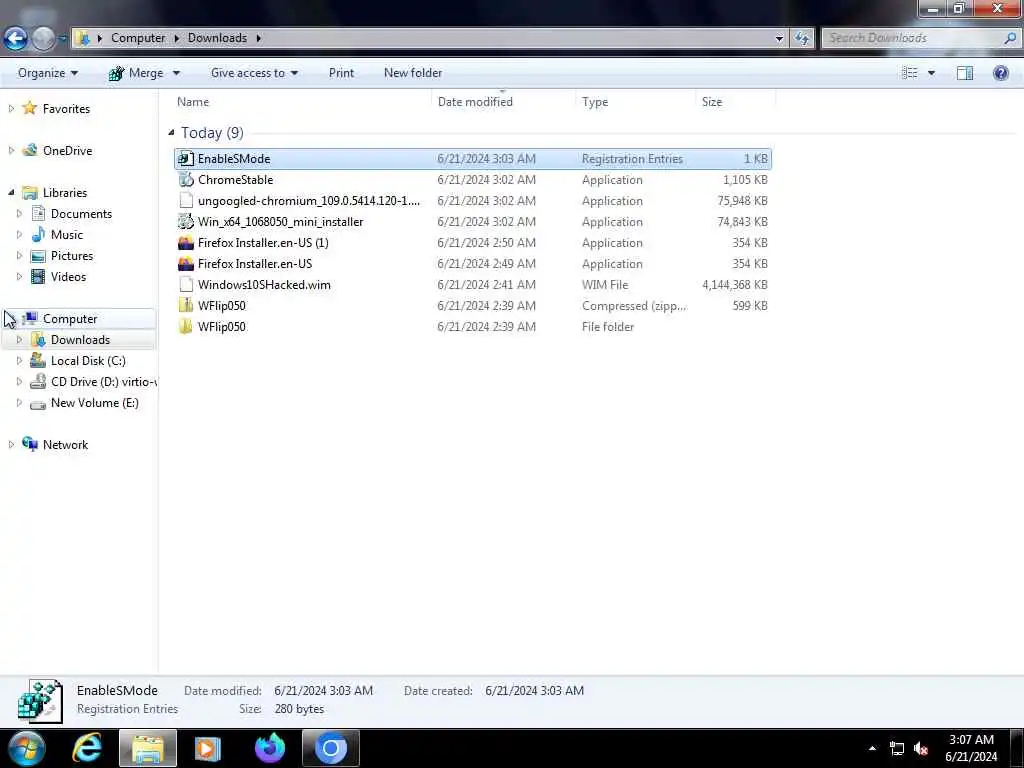Screen dimensions: 1024x768
Task: Open Help via the question mark icon
Action: [1000, 73]
